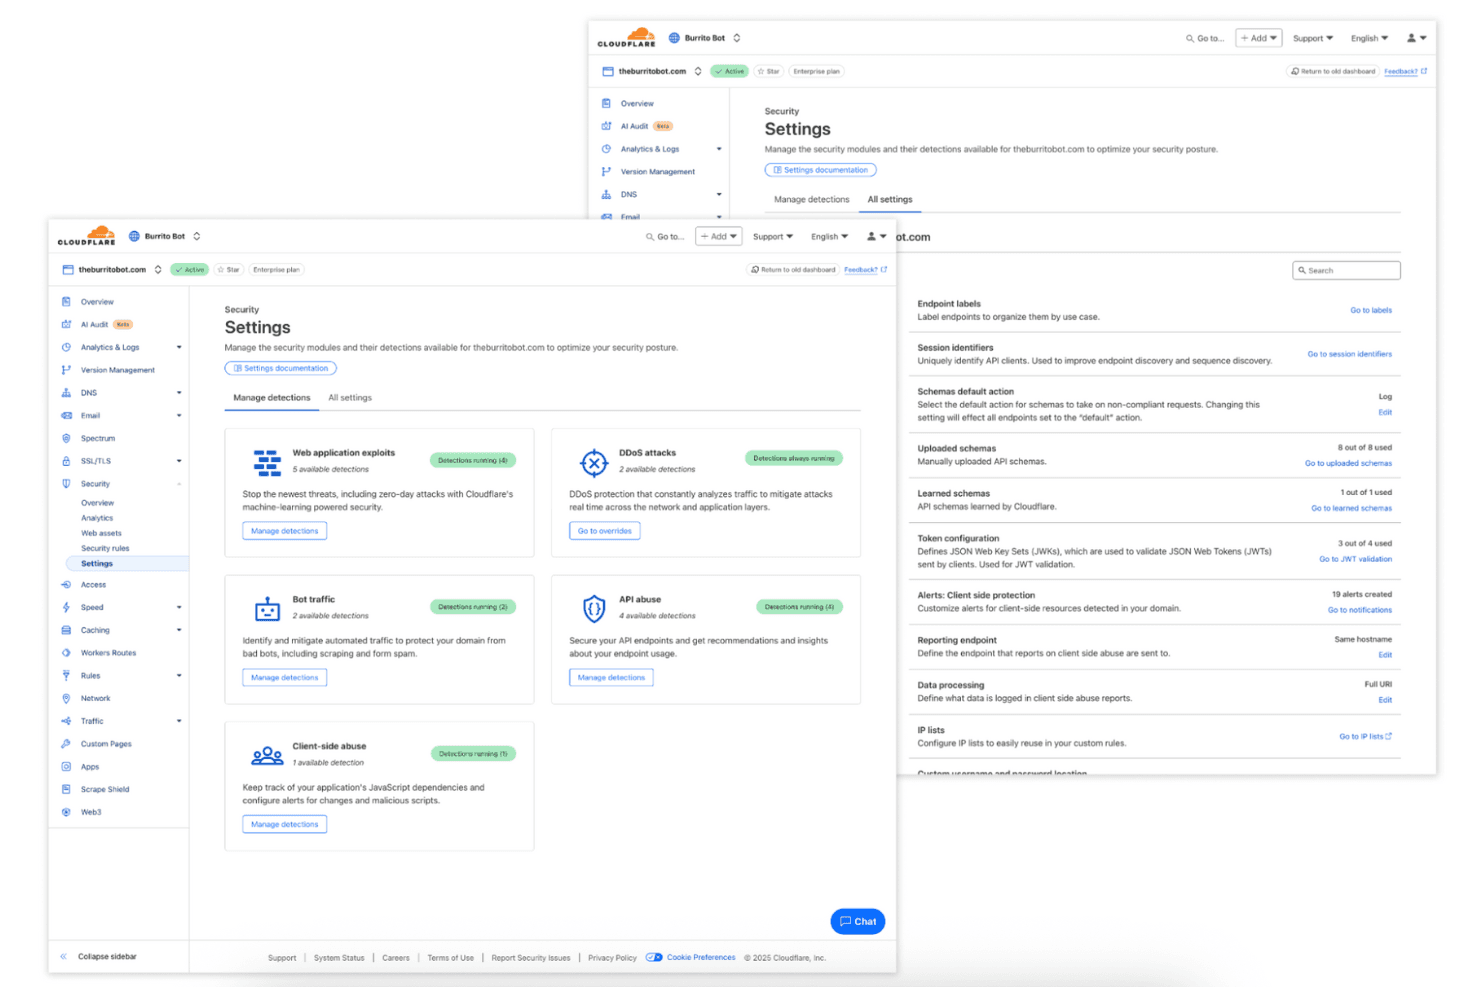The image size is (1480, 987).
Task: Click Edit for Reporting endpoint
Action: point(1385,655)
